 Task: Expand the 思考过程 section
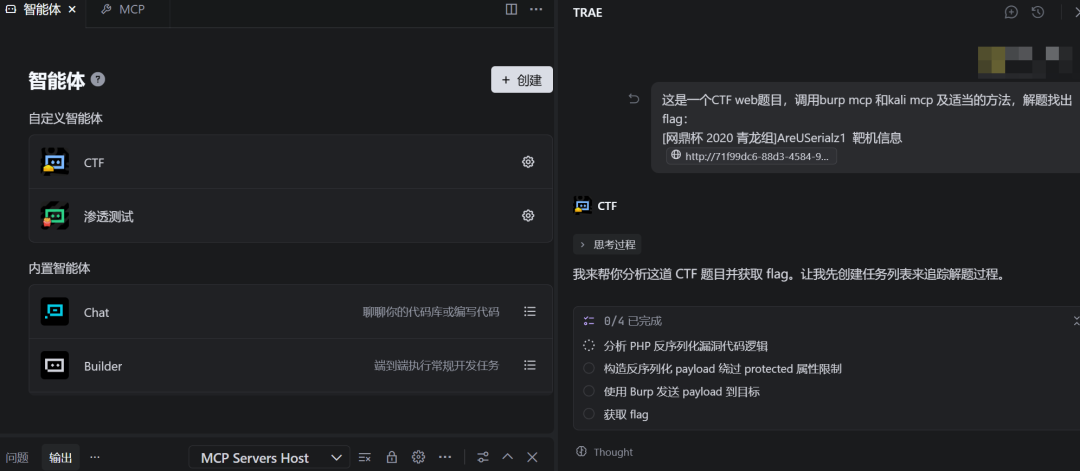click(608, 244)
